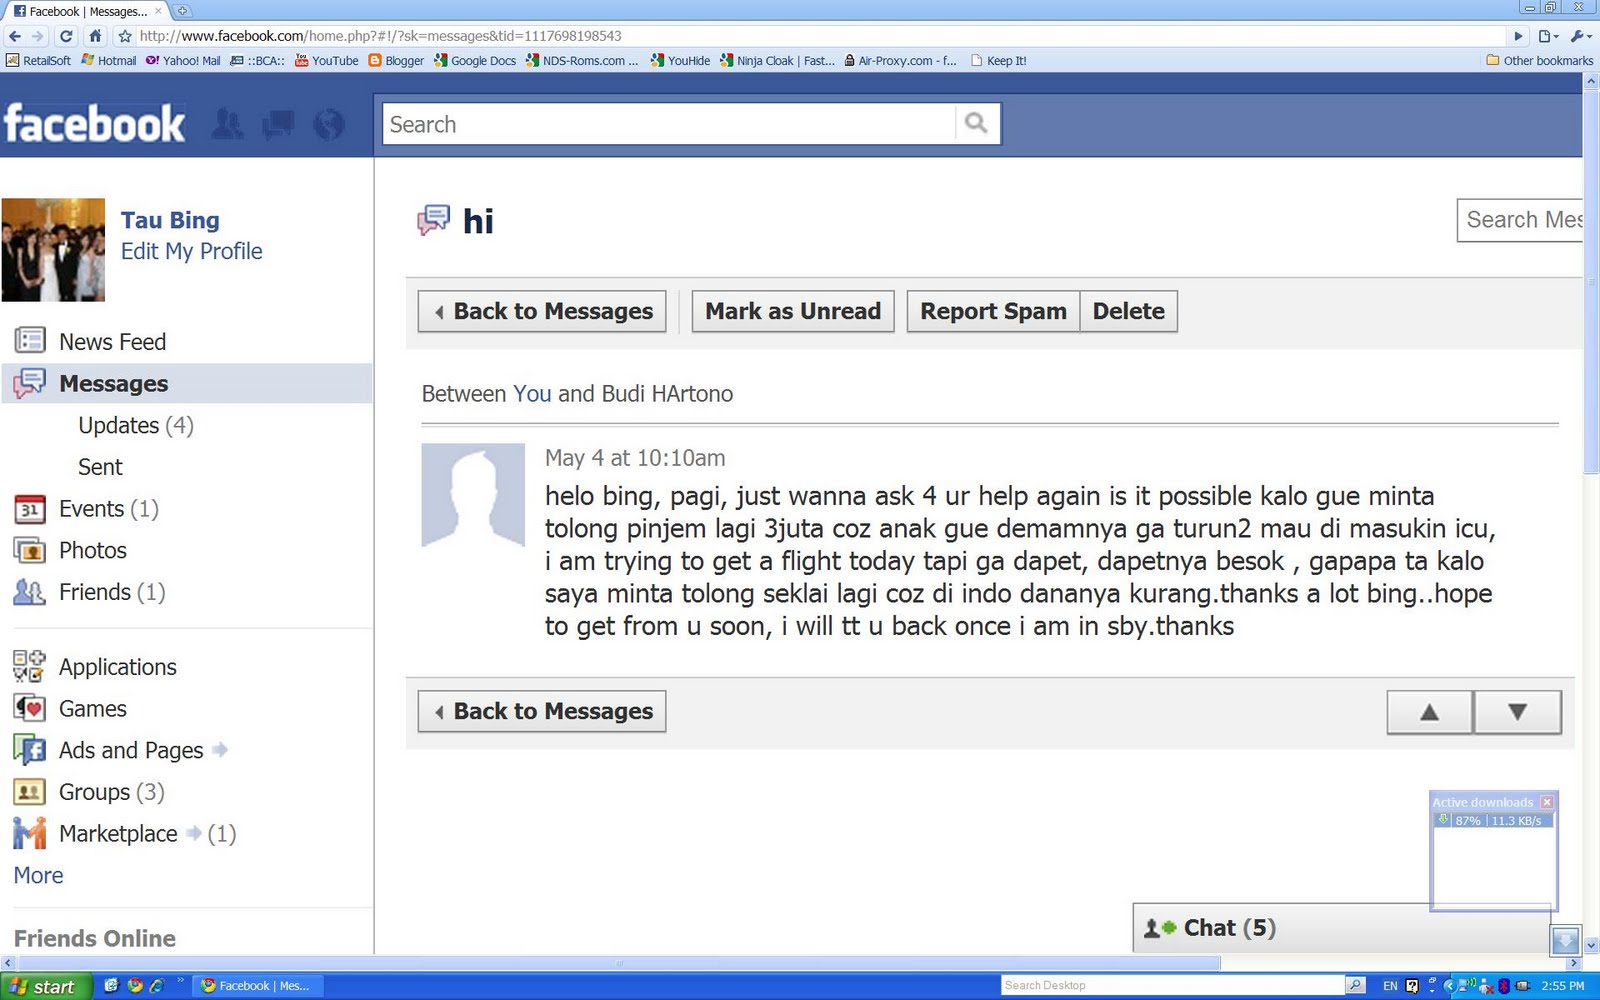Expand the More sidebar link
Image resolution: width=1600 pixels, height=1000 pixels.
(x=38, y=875)
